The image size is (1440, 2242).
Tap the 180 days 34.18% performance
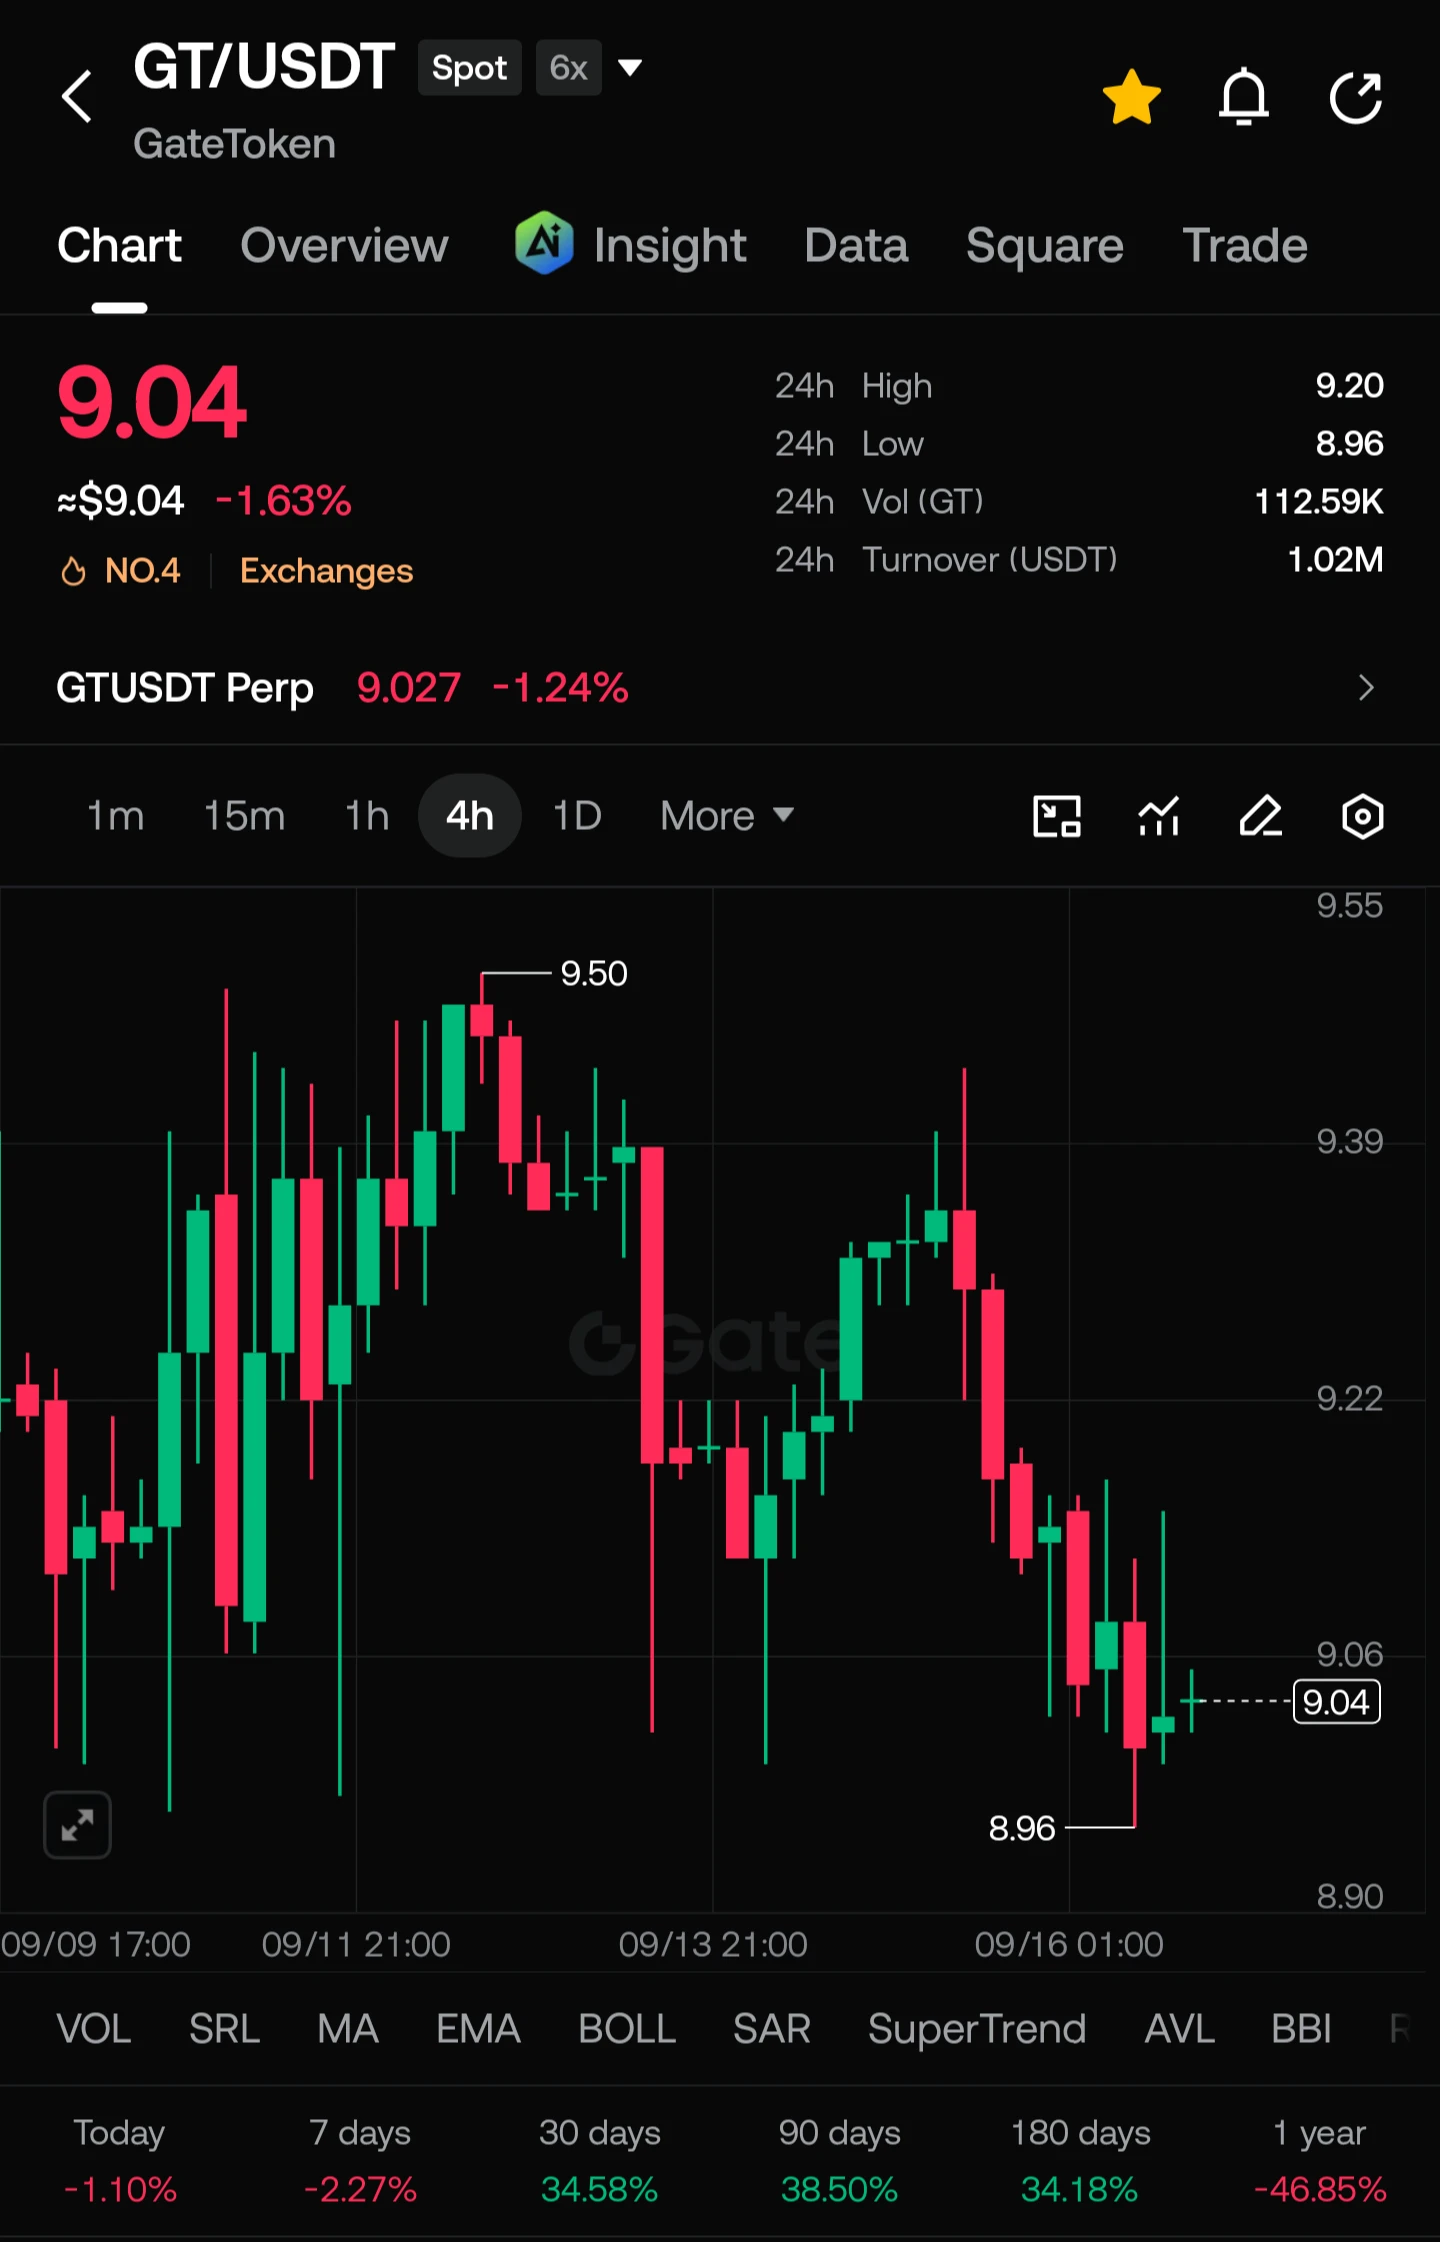[1080, 2161]
